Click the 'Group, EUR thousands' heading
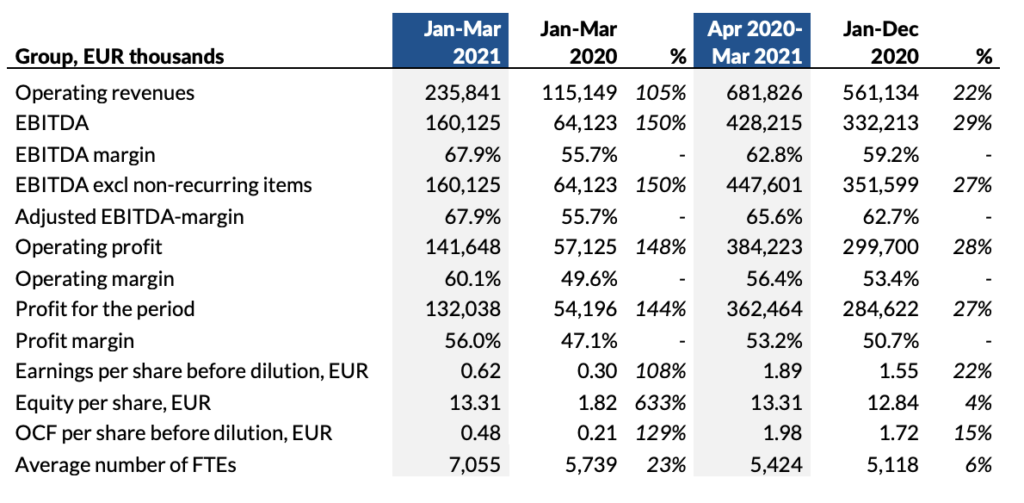Viewport: 1024px width, 503px height. (x=119, y=57)
